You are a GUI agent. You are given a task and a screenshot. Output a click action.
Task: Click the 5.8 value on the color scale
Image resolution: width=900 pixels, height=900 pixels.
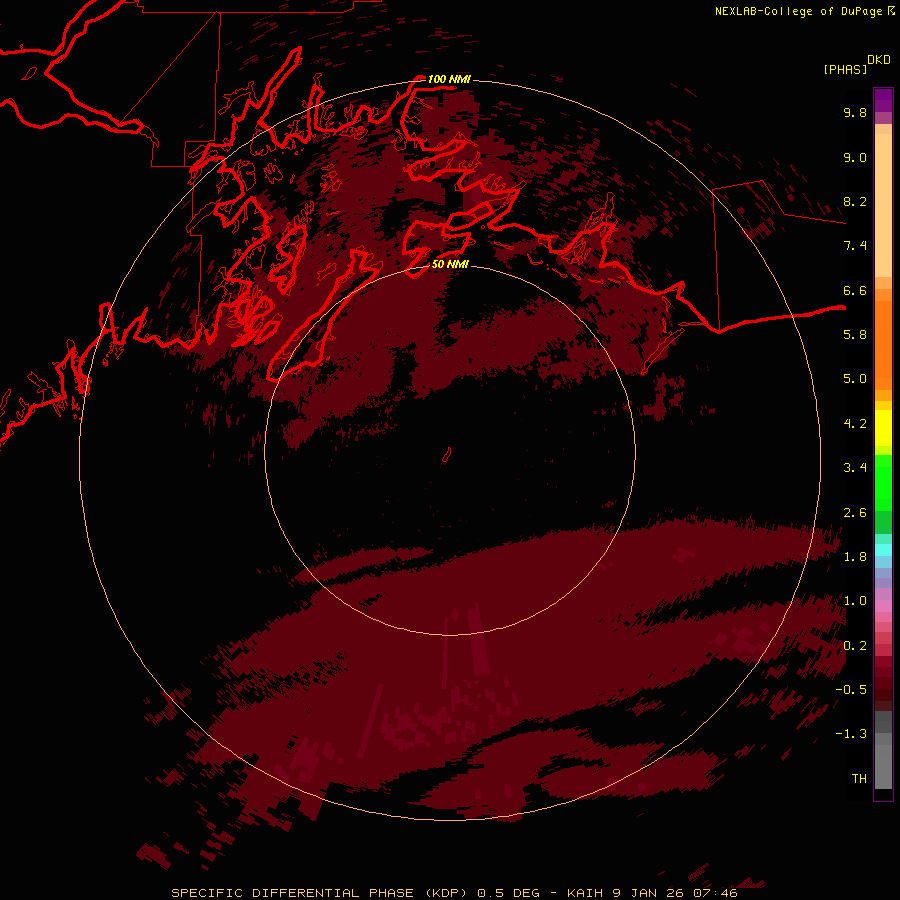[855, 335]
